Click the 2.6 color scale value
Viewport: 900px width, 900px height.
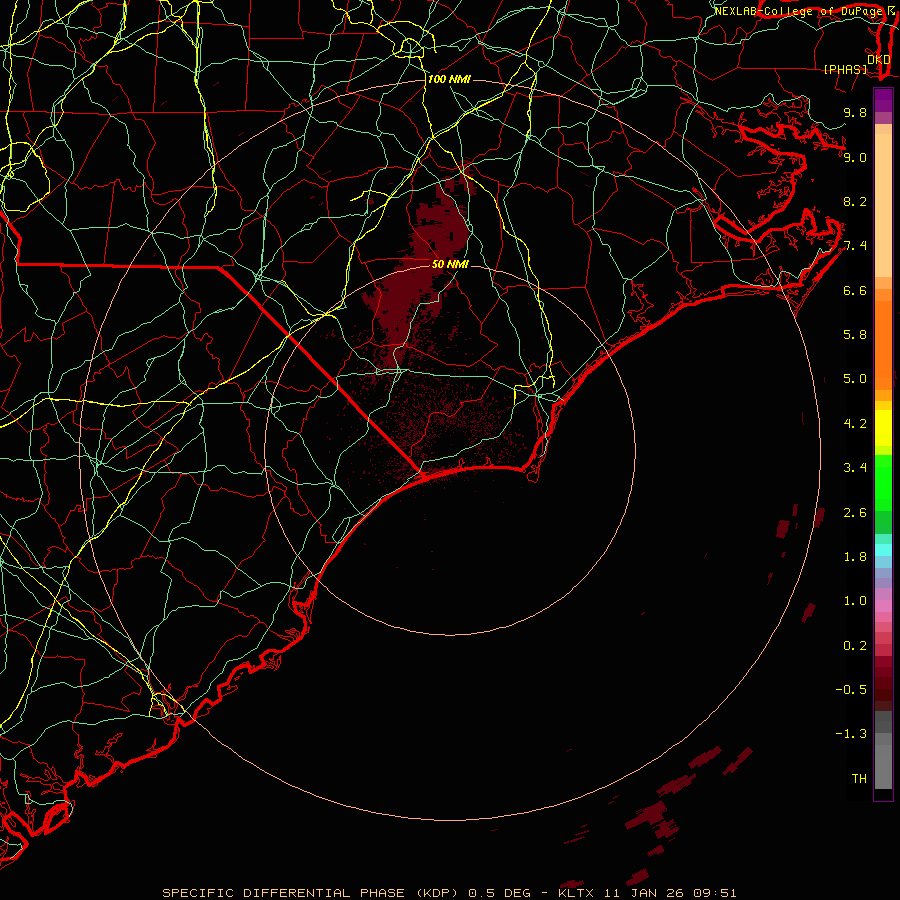coord(855,513)
